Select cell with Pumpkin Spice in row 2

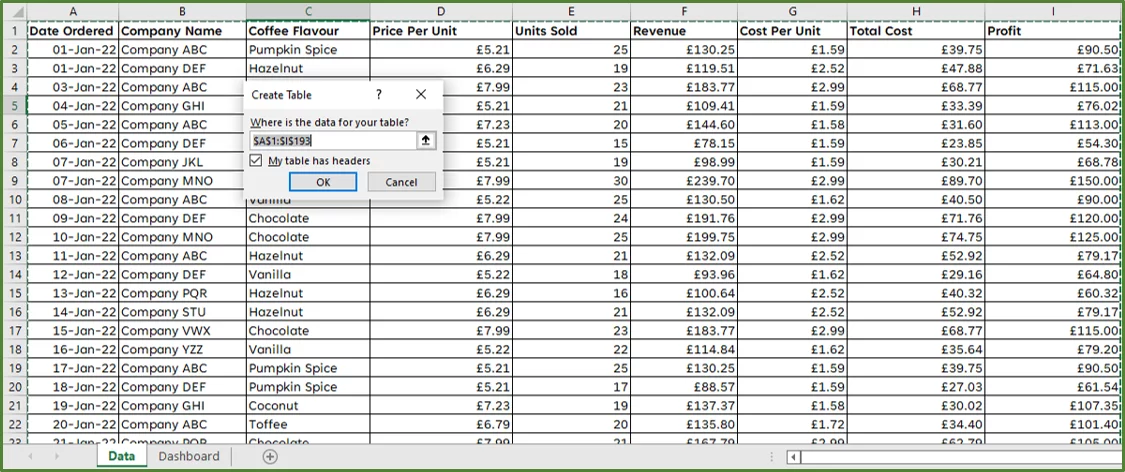click(308, 49)
